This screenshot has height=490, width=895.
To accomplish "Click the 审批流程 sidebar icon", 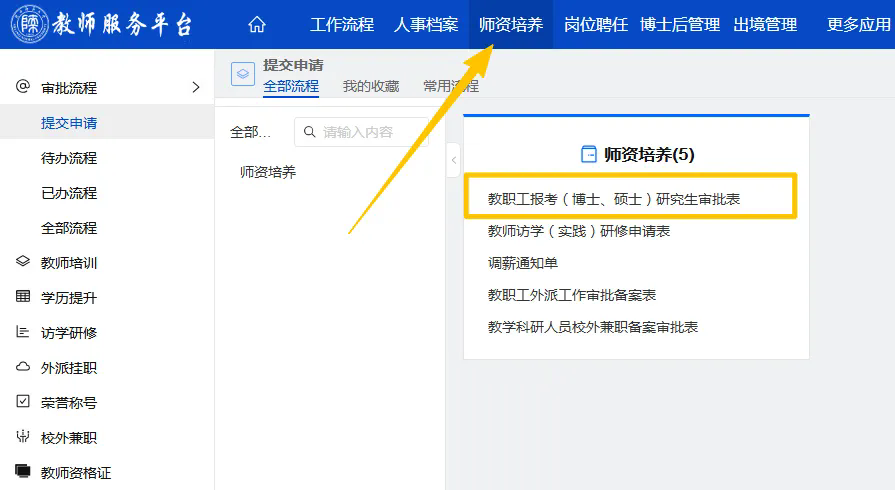I will [x=23, y=87].
